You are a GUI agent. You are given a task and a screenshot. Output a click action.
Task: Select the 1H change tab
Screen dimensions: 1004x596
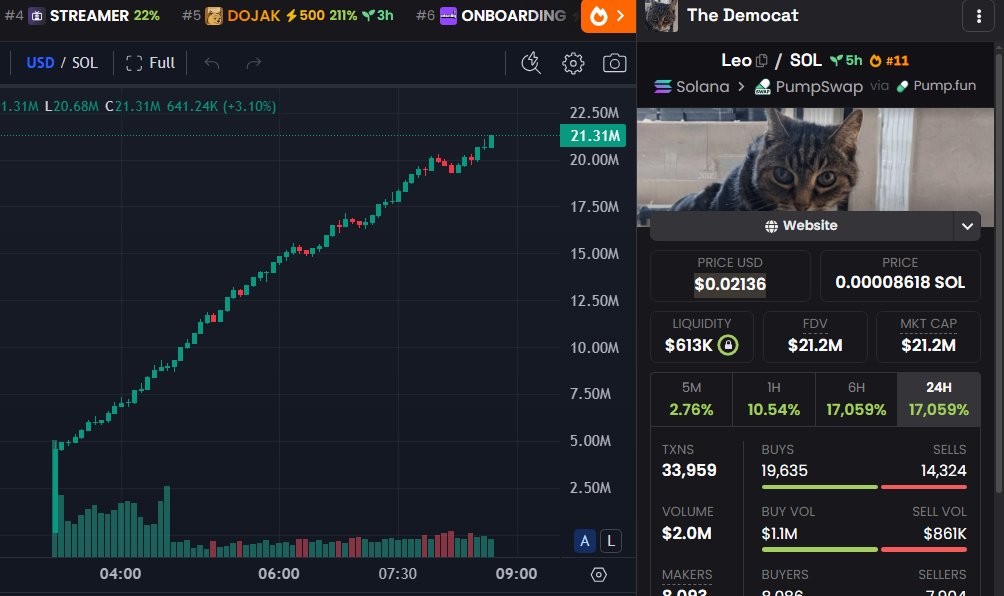coord(773,399)
